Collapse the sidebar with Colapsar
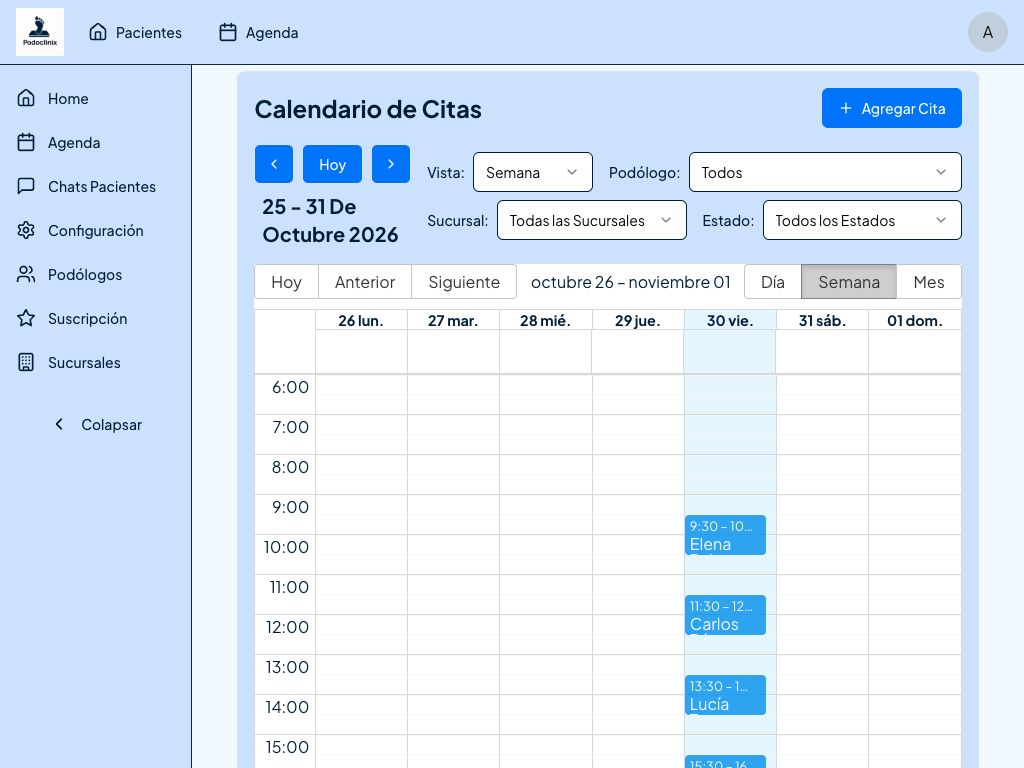Screen dimensions: 1024x768 tap(98, 424)
